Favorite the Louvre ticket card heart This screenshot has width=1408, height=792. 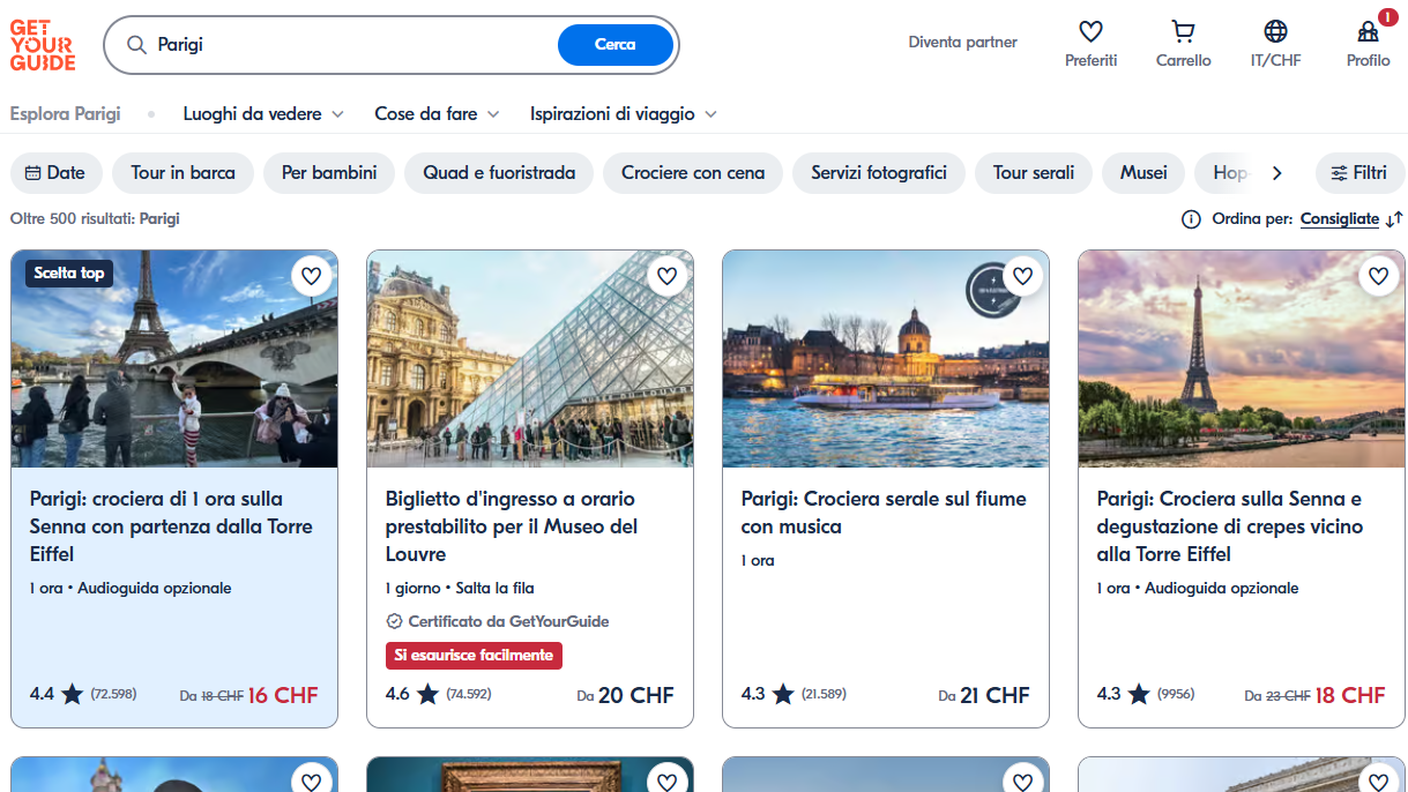(667, 276)
